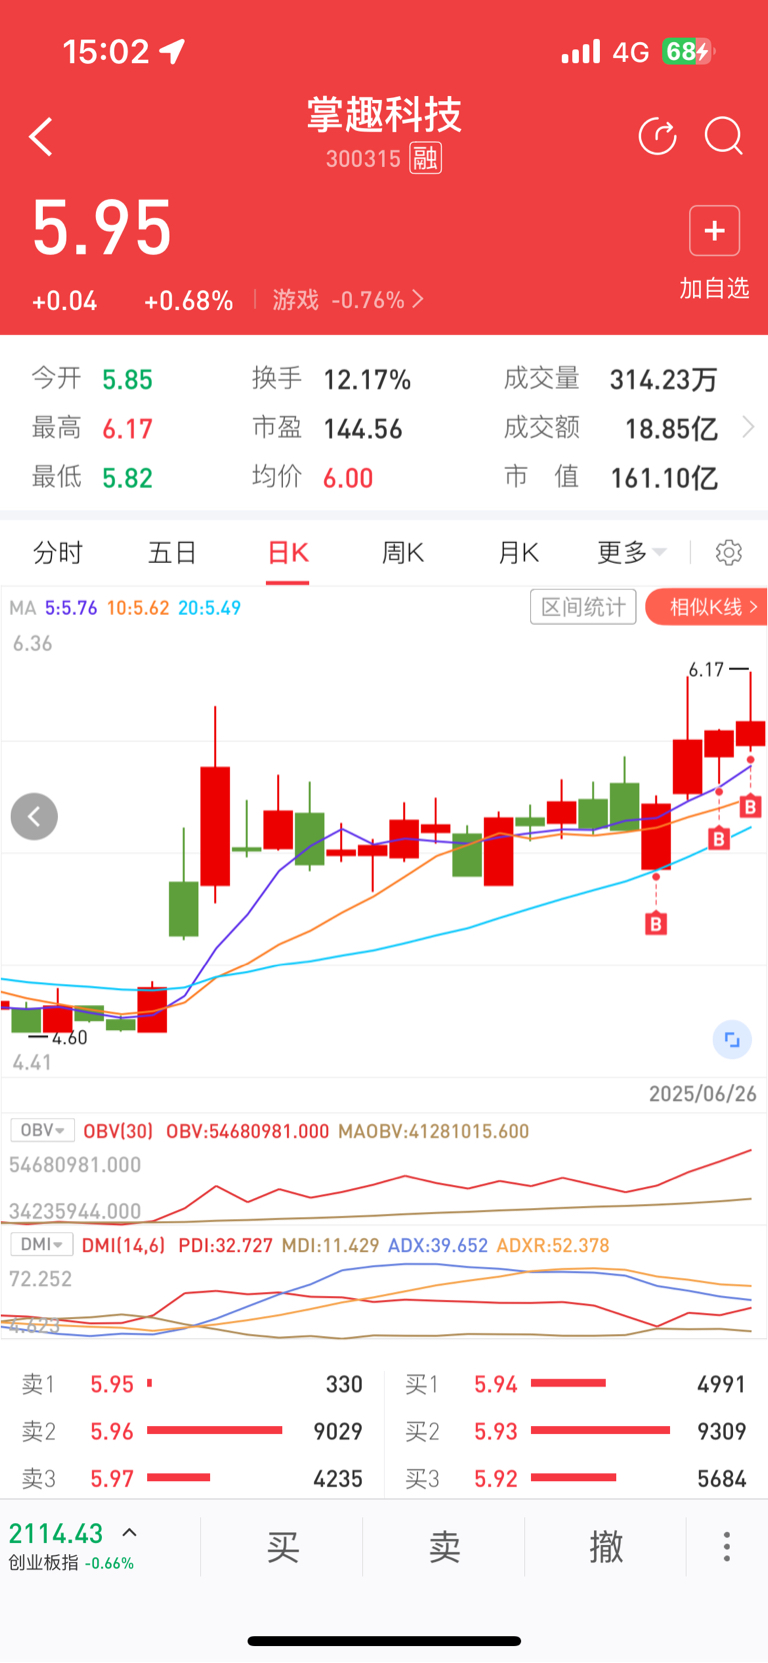Viewport: 768px width, 1663px height.
Task: Select 买2 price 5.93 row
Action: [x=576, y=1431]
